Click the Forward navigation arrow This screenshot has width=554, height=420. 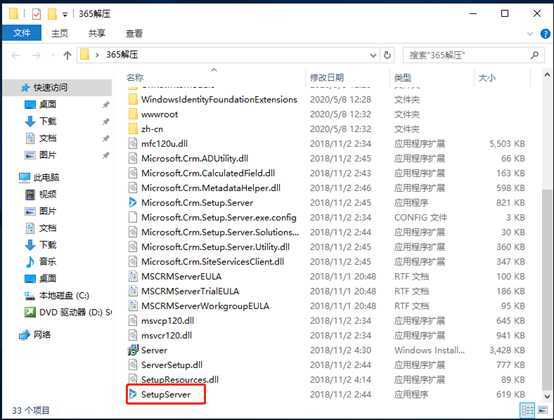click(36, 55)
